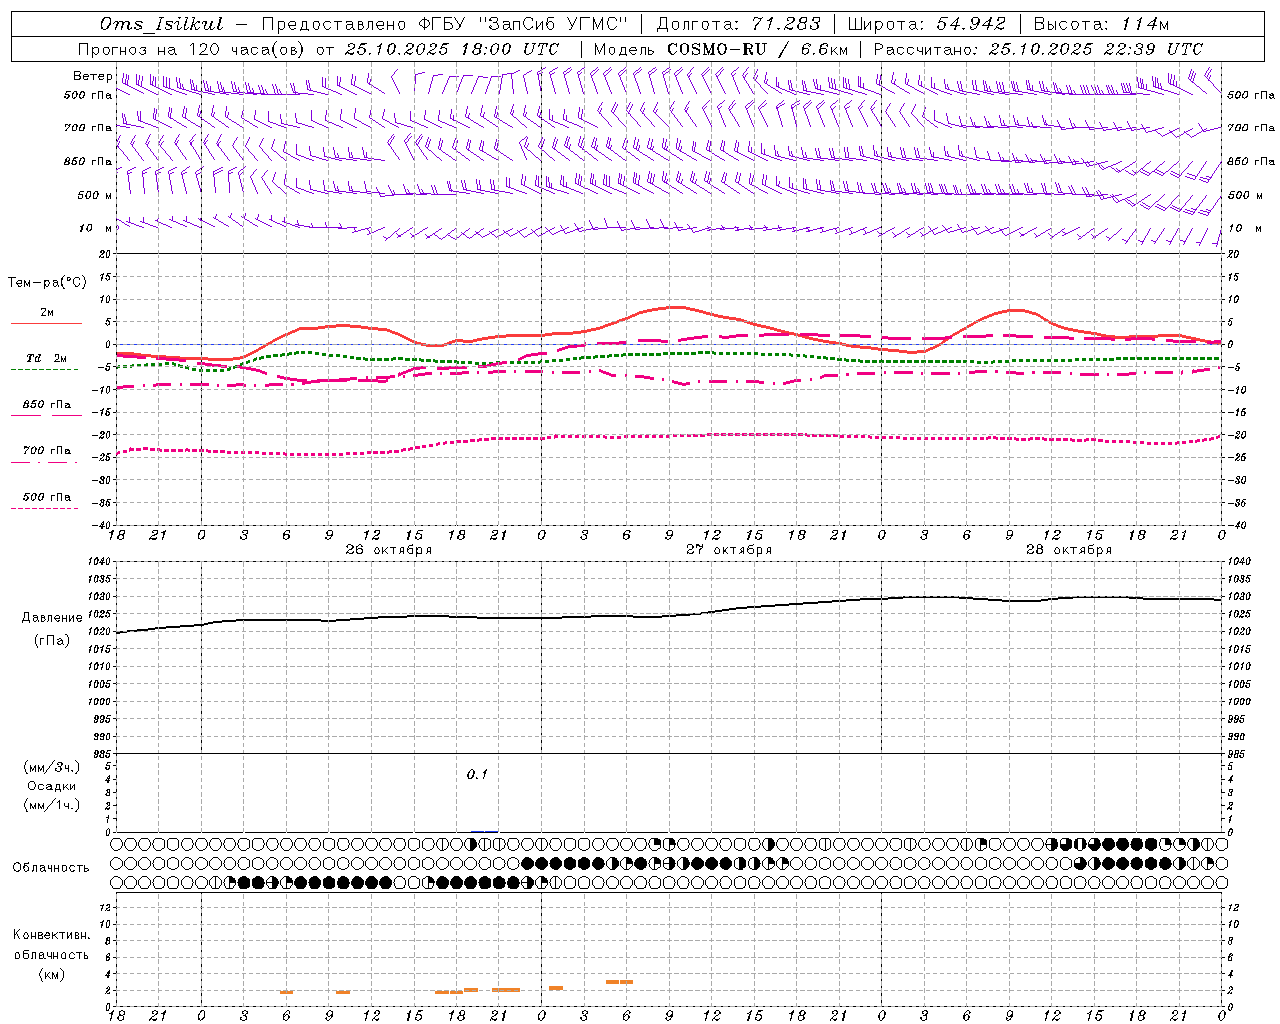Image resolution: width=1280 pixels, height=1024 pixels.
Task: Click the station name Oms_Isilkul
Action: coord(161,24)
